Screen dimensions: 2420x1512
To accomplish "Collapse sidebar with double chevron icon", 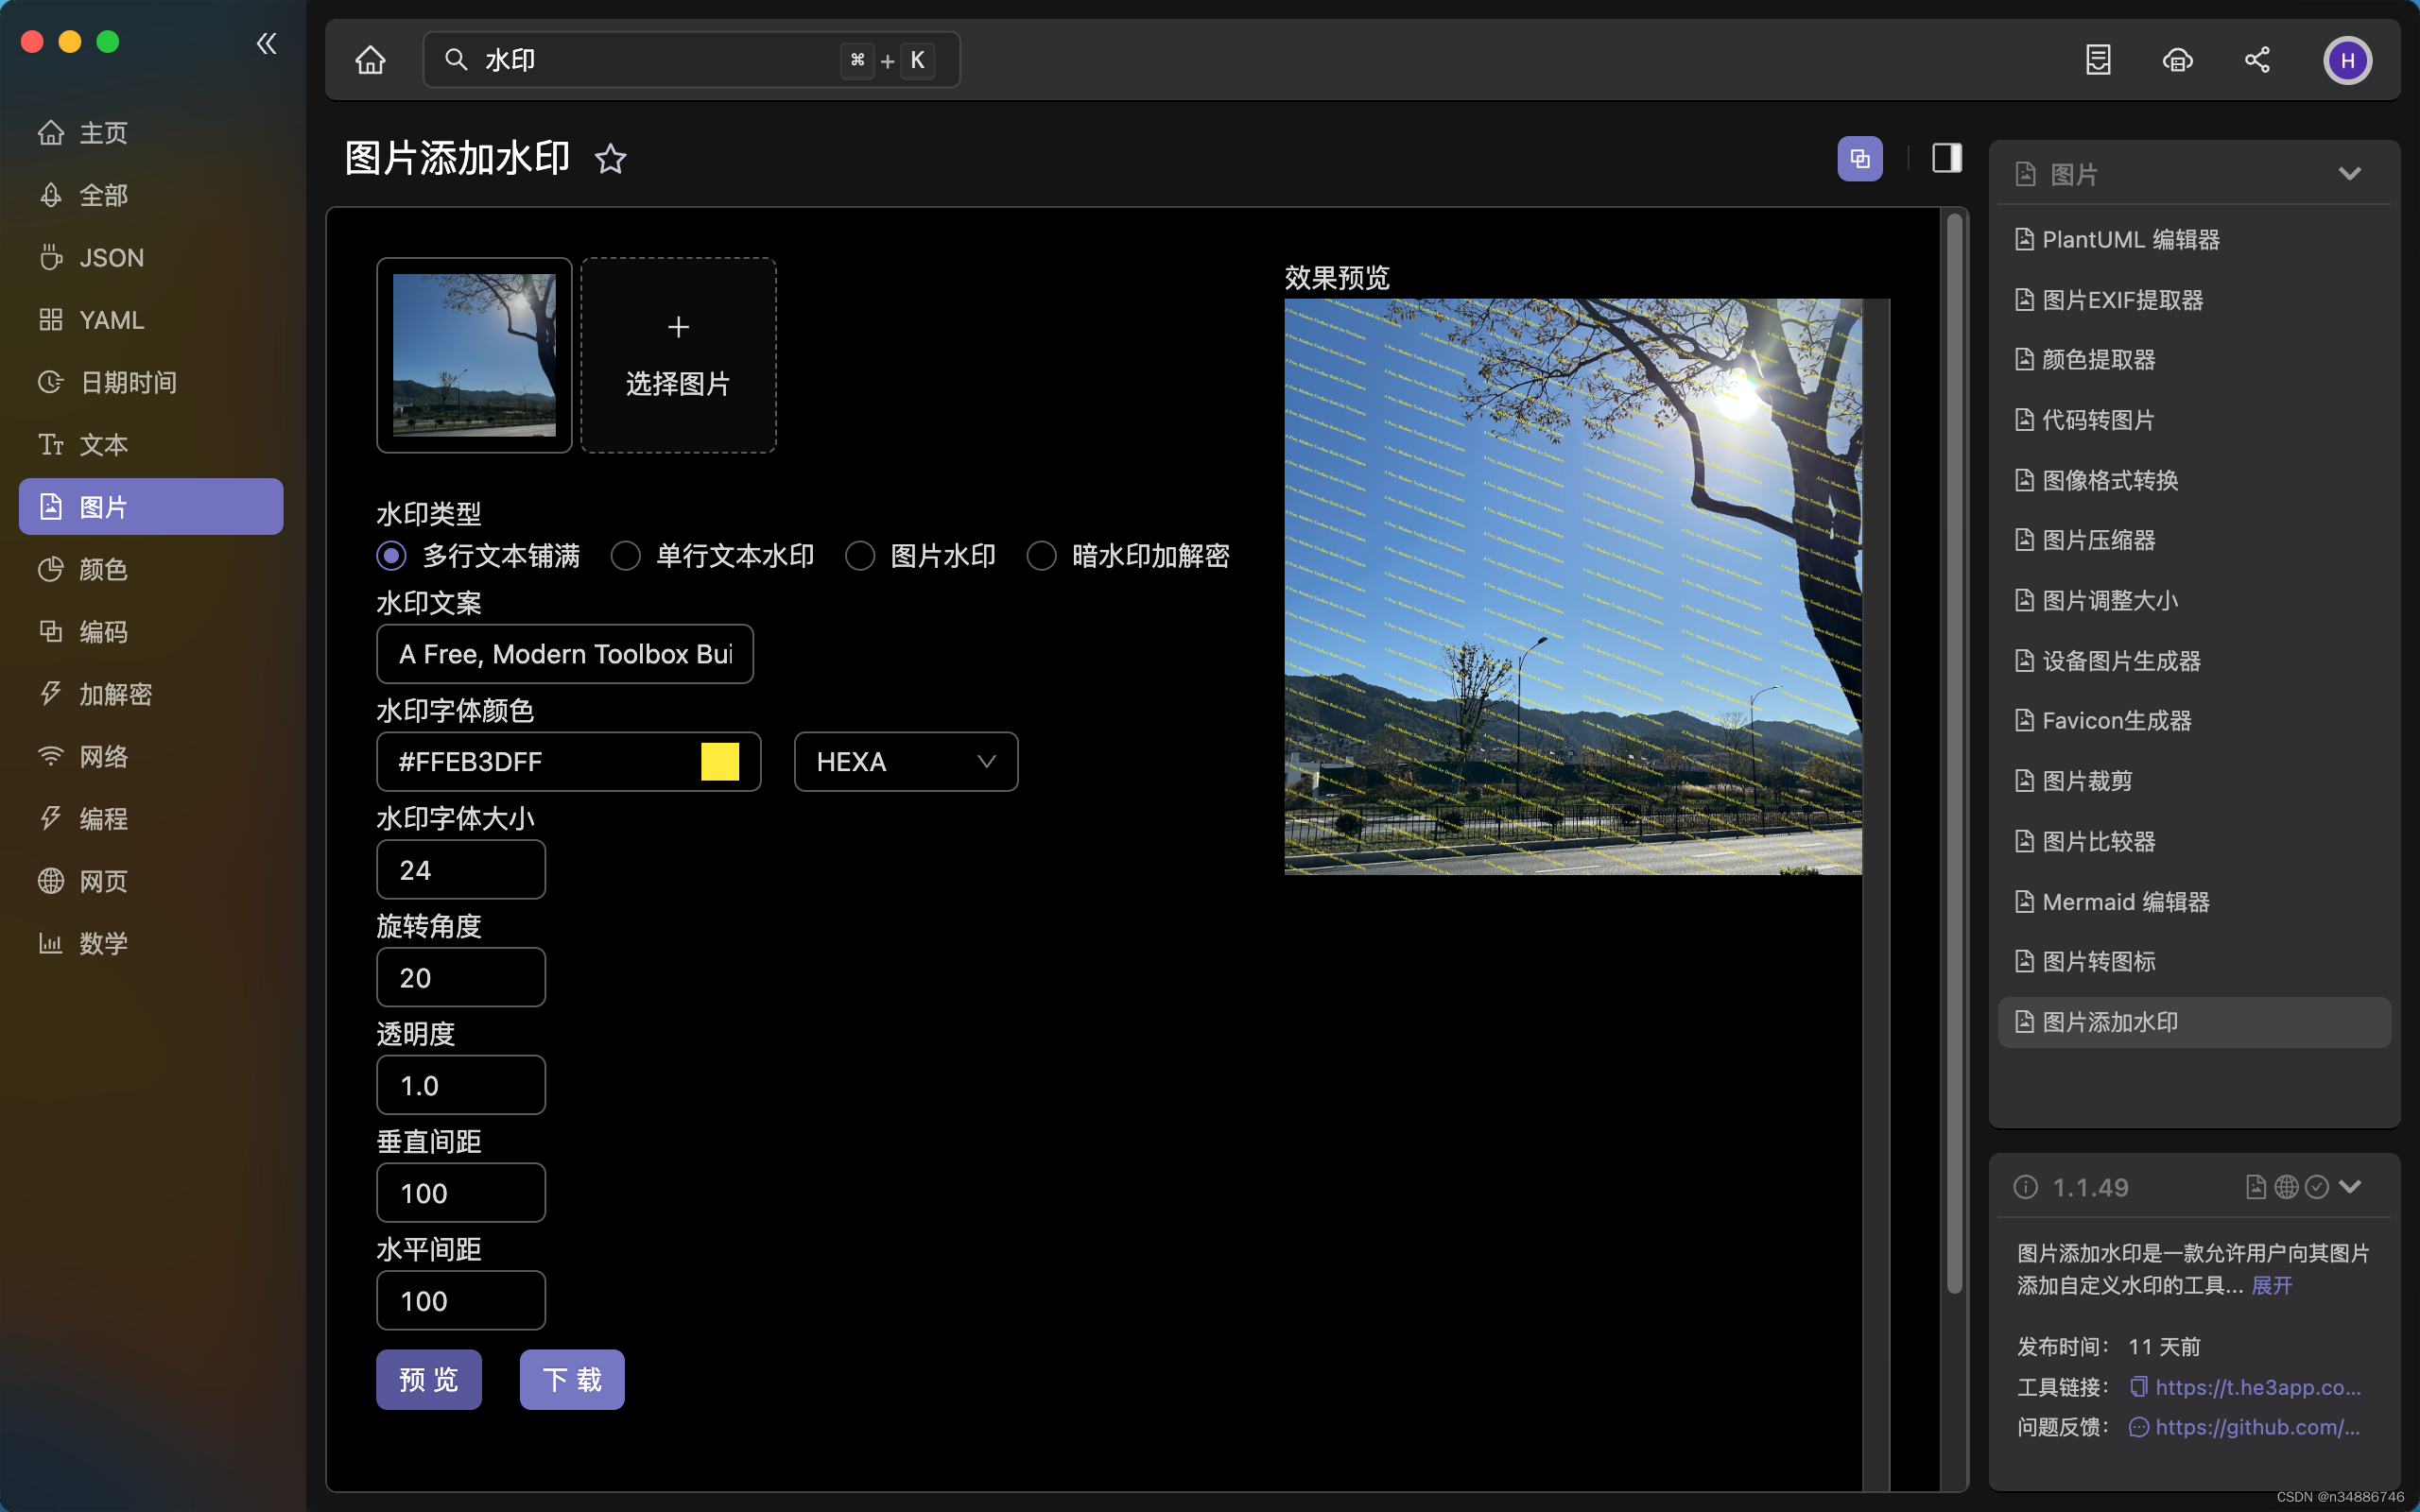I will click(x=266, y=43).
